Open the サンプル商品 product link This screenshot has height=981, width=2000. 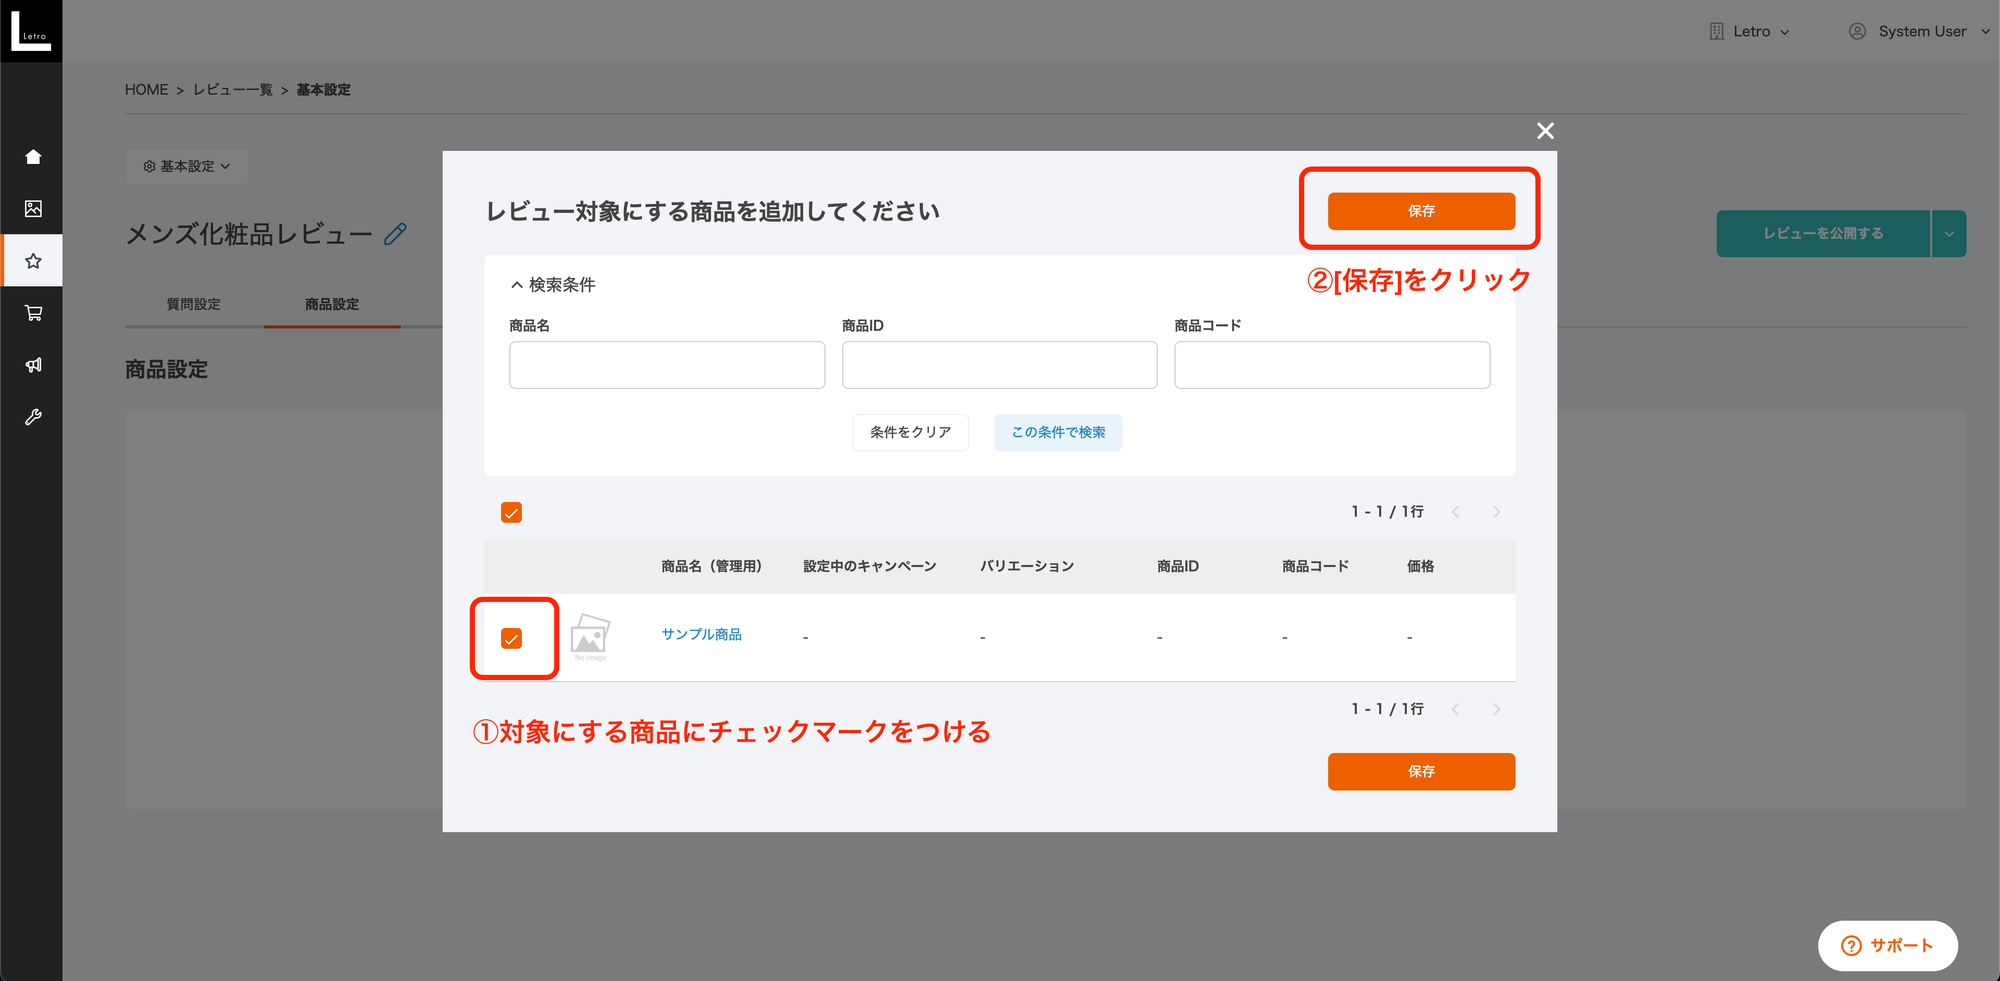tap(701, 634)
